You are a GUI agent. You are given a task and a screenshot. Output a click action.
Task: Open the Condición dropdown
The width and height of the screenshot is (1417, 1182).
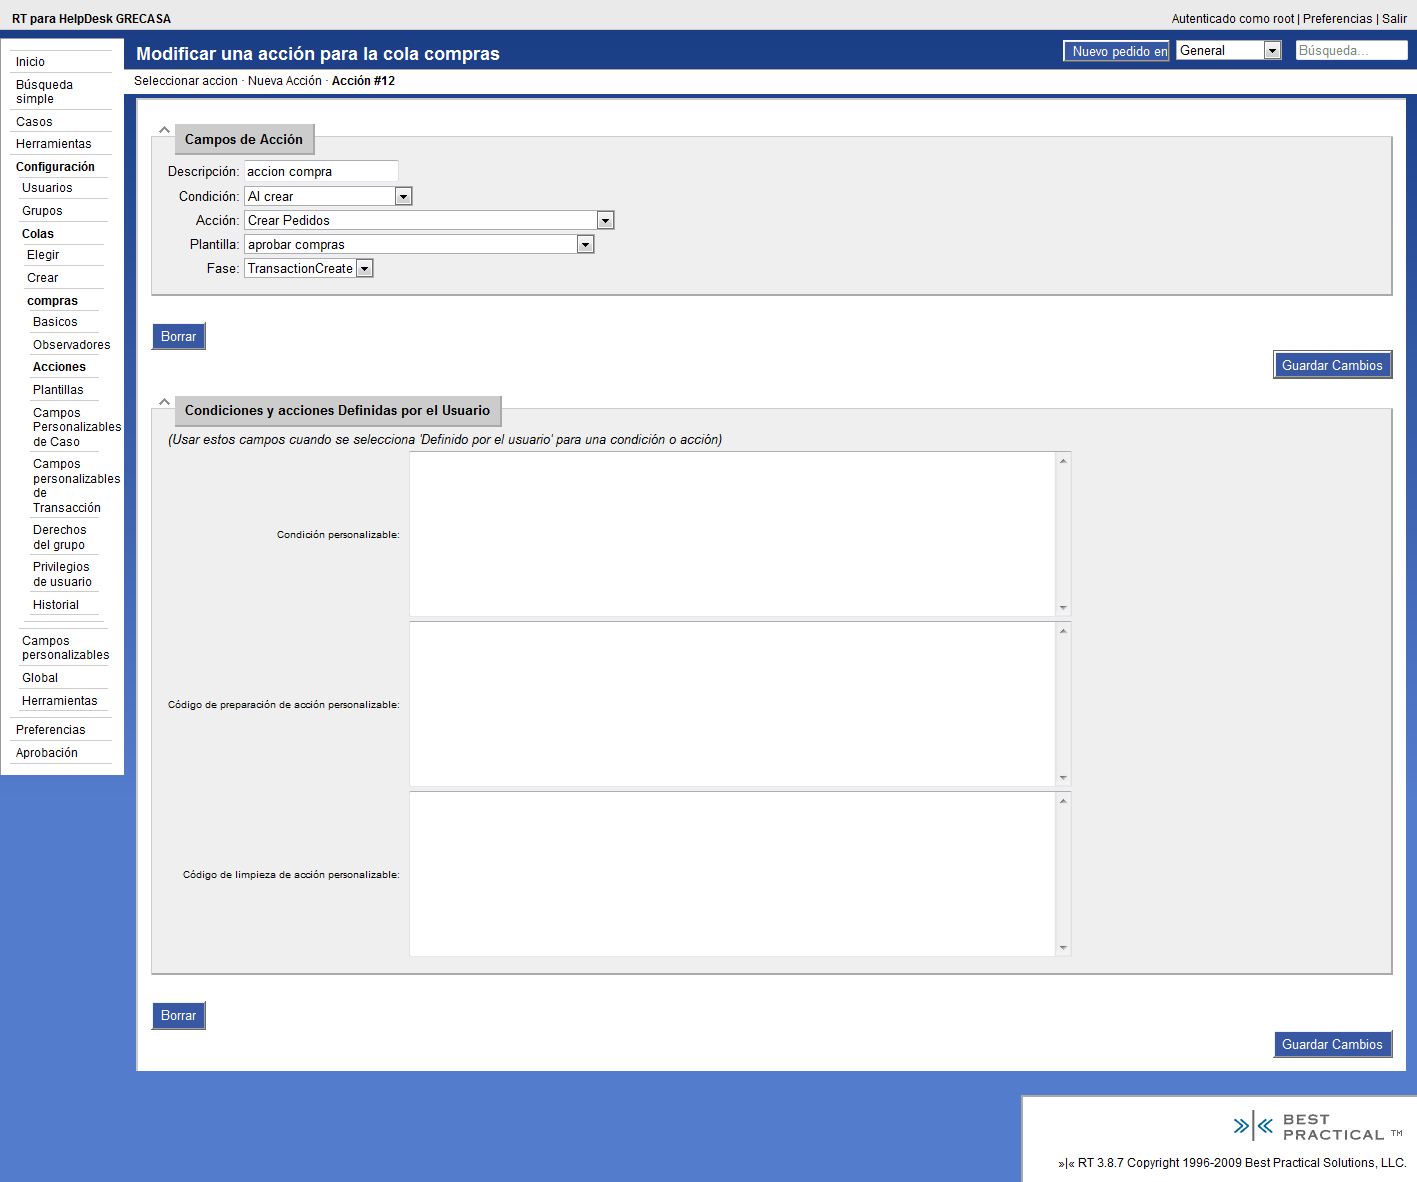[403, 197]
